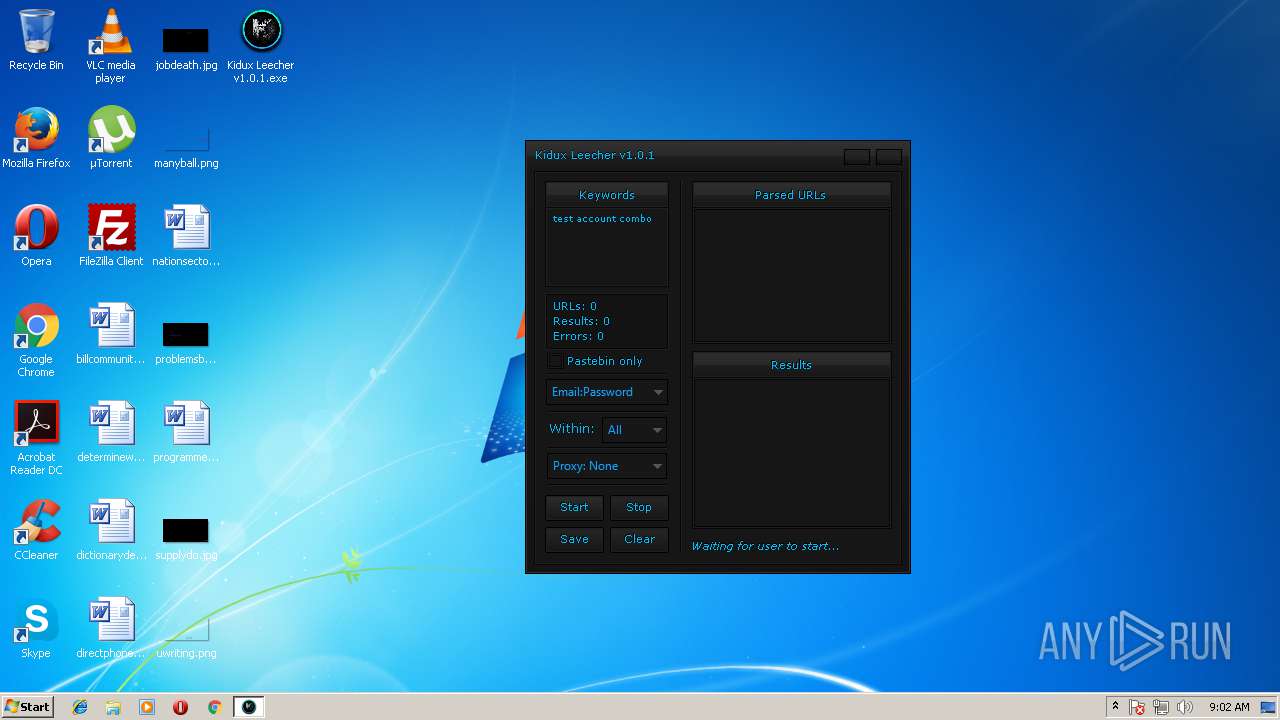This screenshot has width=1280, height=720.
Task: Click the Start button in Kidux Leecher
Action: [x=574, y=507]
